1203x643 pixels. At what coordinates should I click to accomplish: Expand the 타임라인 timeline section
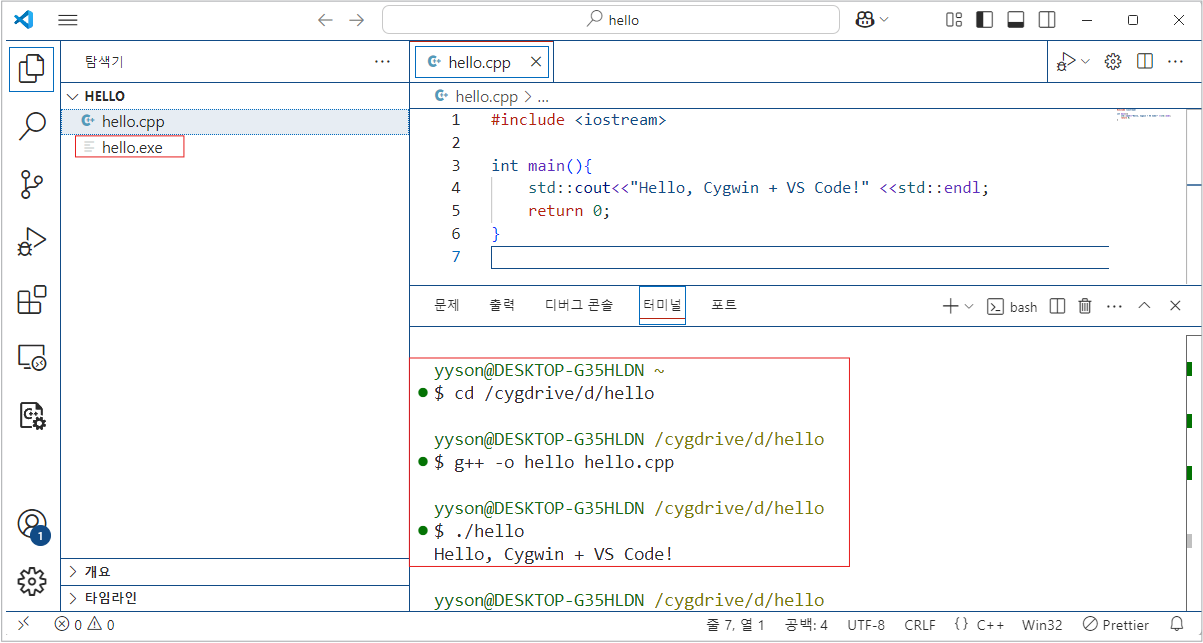coord(234,598)
